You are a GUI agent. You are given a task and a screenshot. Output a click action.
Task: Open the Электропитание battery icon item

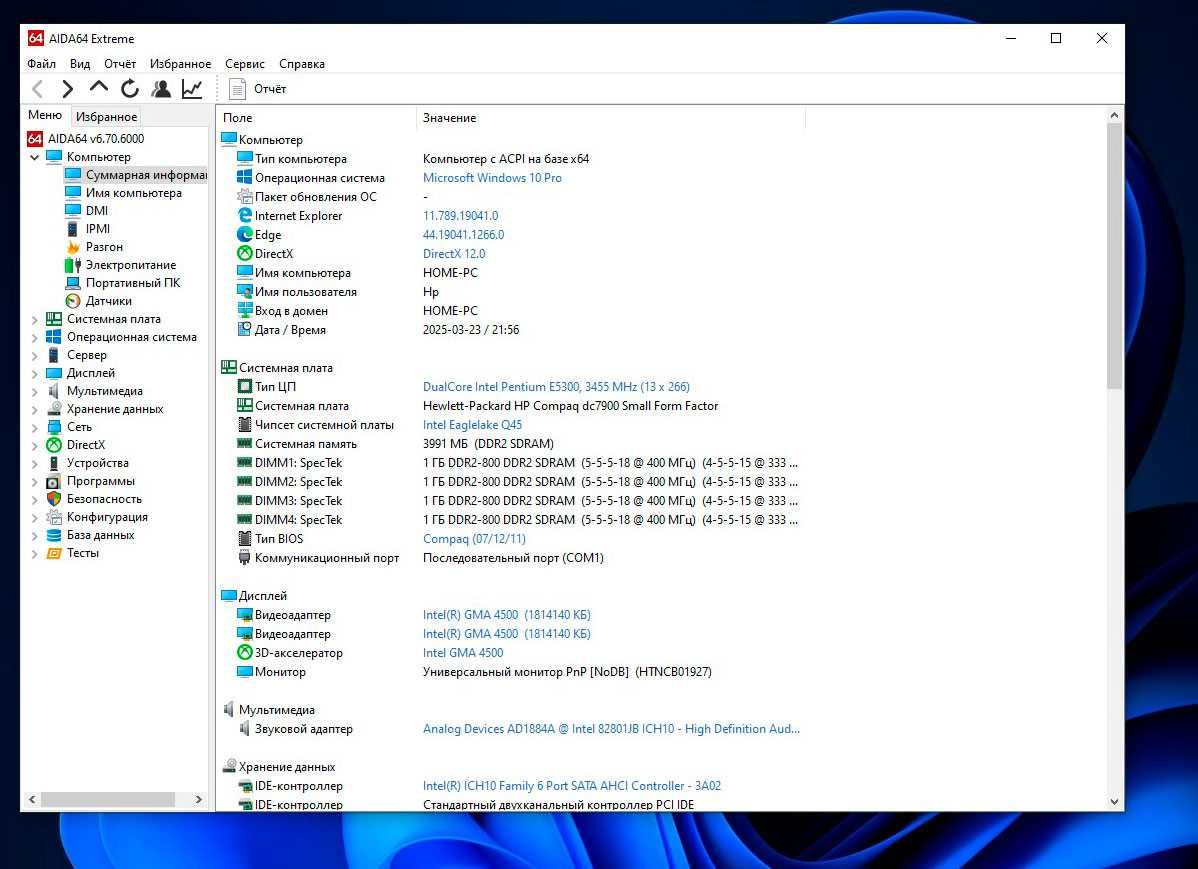point(73,265)
